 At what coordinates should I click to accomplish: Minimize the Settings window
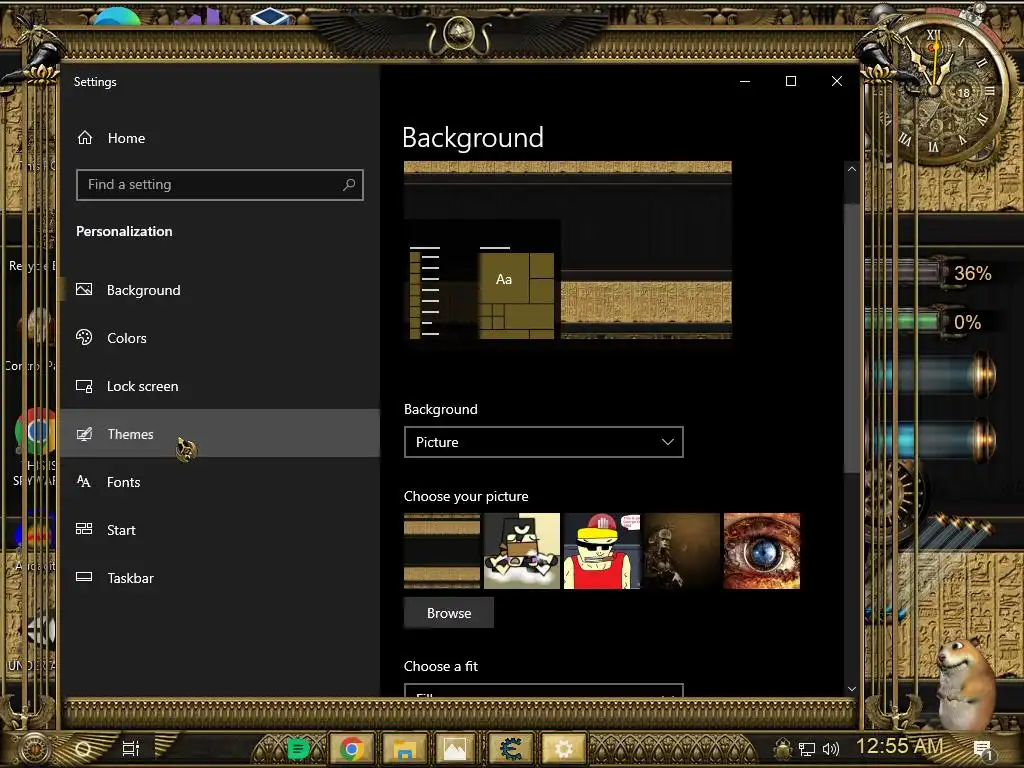click(x=745, y=81)
